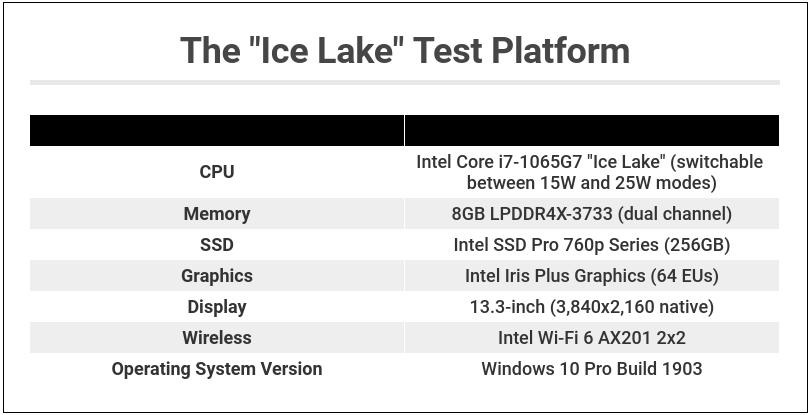Click the Intel Wi-Fi 6 AX201 2x2 value

591,338
